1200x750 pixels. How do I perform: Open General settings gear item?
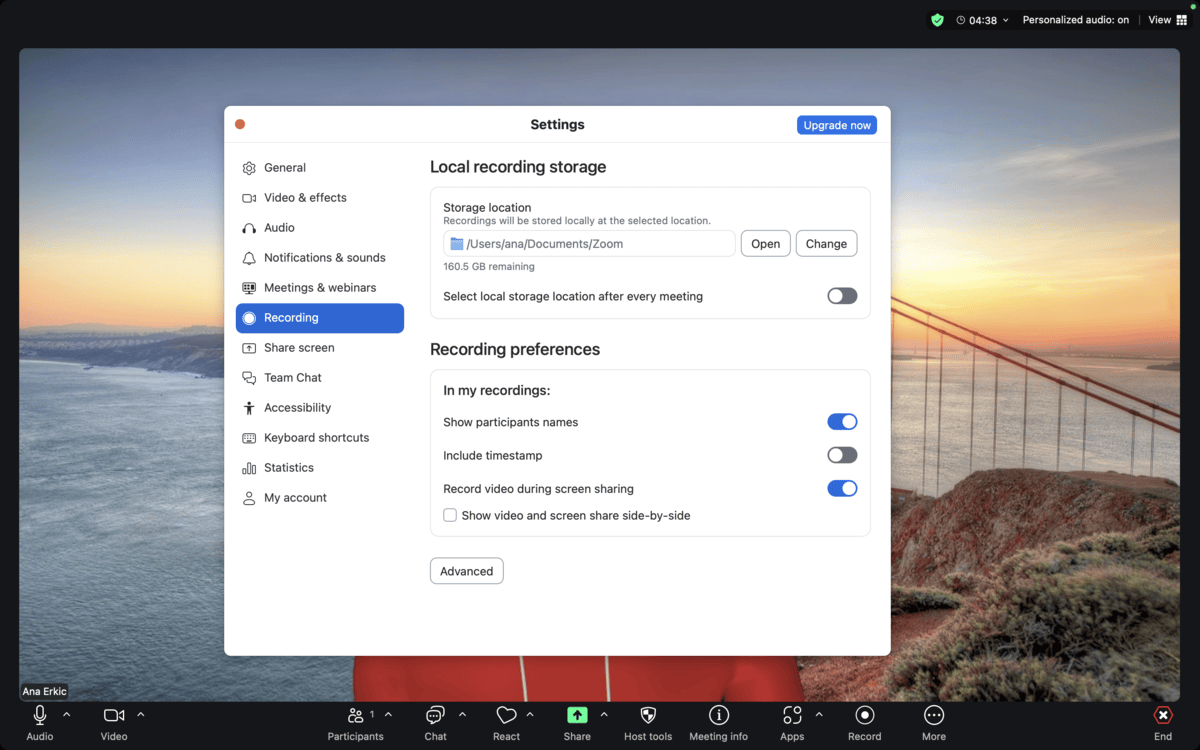pos(320,168)
